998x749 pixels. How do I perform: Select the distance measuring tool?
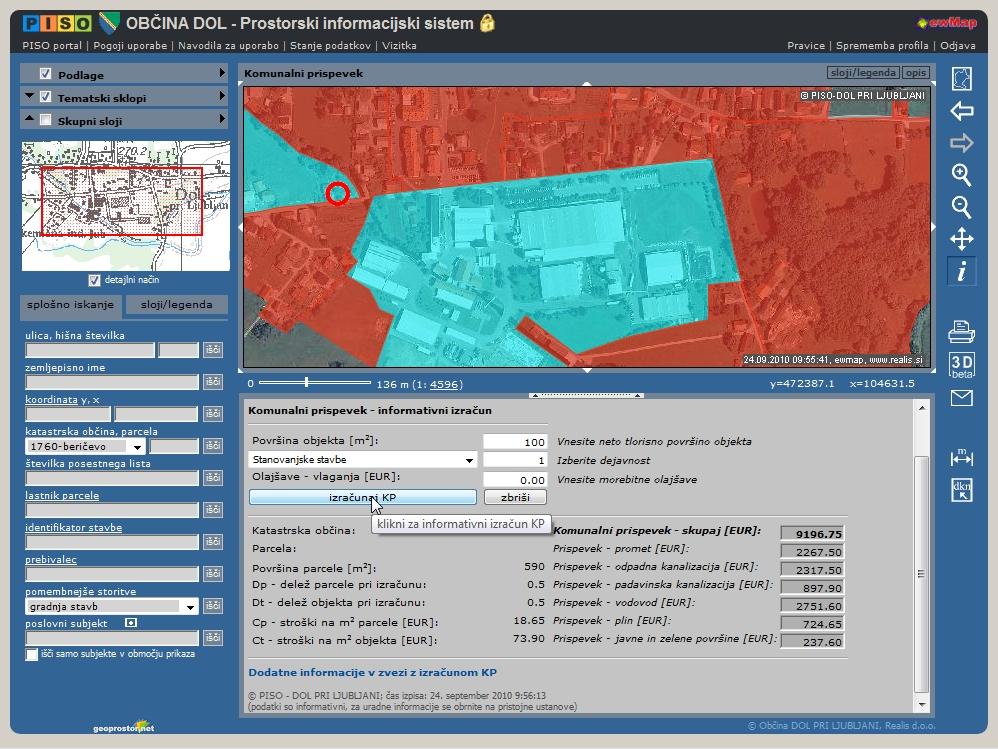(961, 457)
